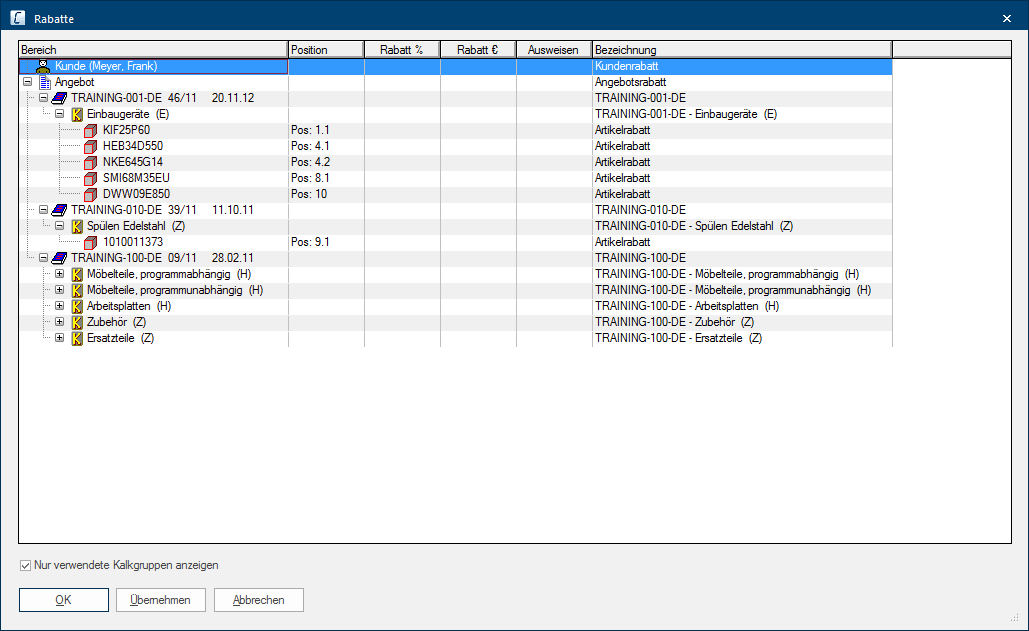Click the red article icon for SMI68M35EU
The image size is (1029, 631).
[x=91, y=178]
